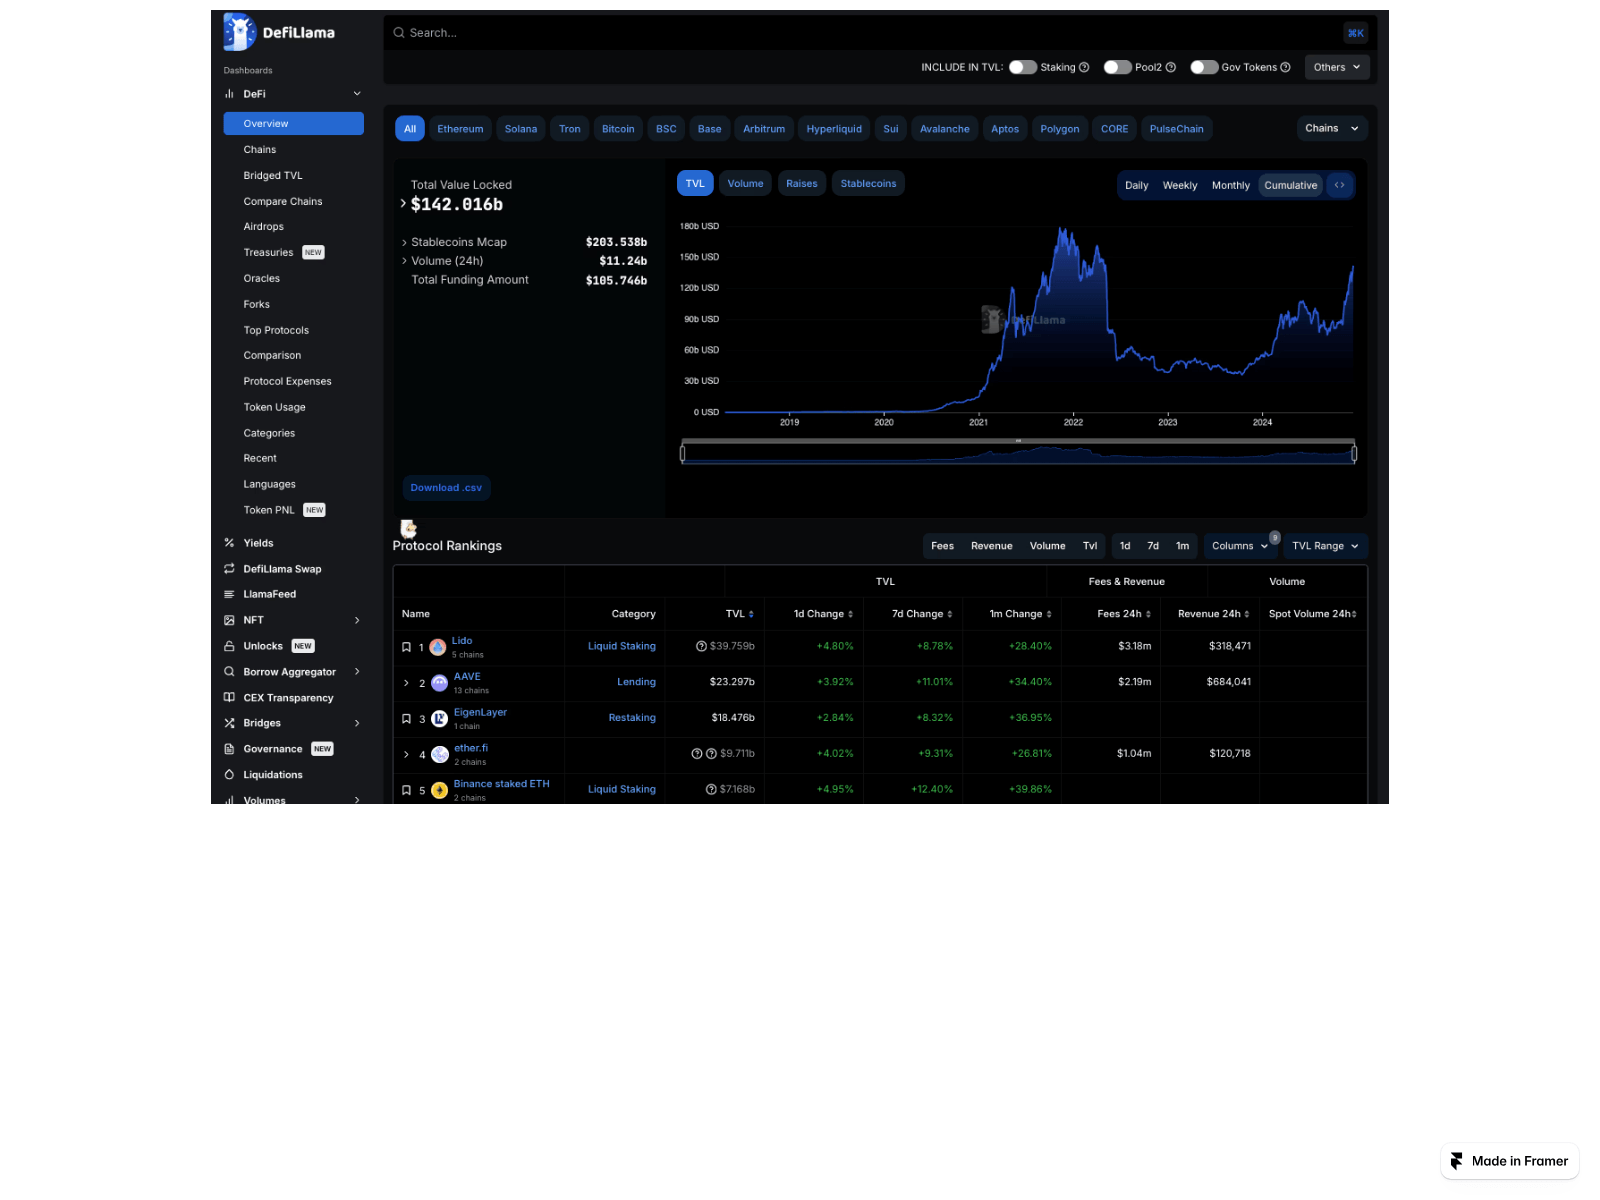Collapse the DeFi sidebar section
Viewport: 1600px width, 1200px height.
[x=357, y=94]
